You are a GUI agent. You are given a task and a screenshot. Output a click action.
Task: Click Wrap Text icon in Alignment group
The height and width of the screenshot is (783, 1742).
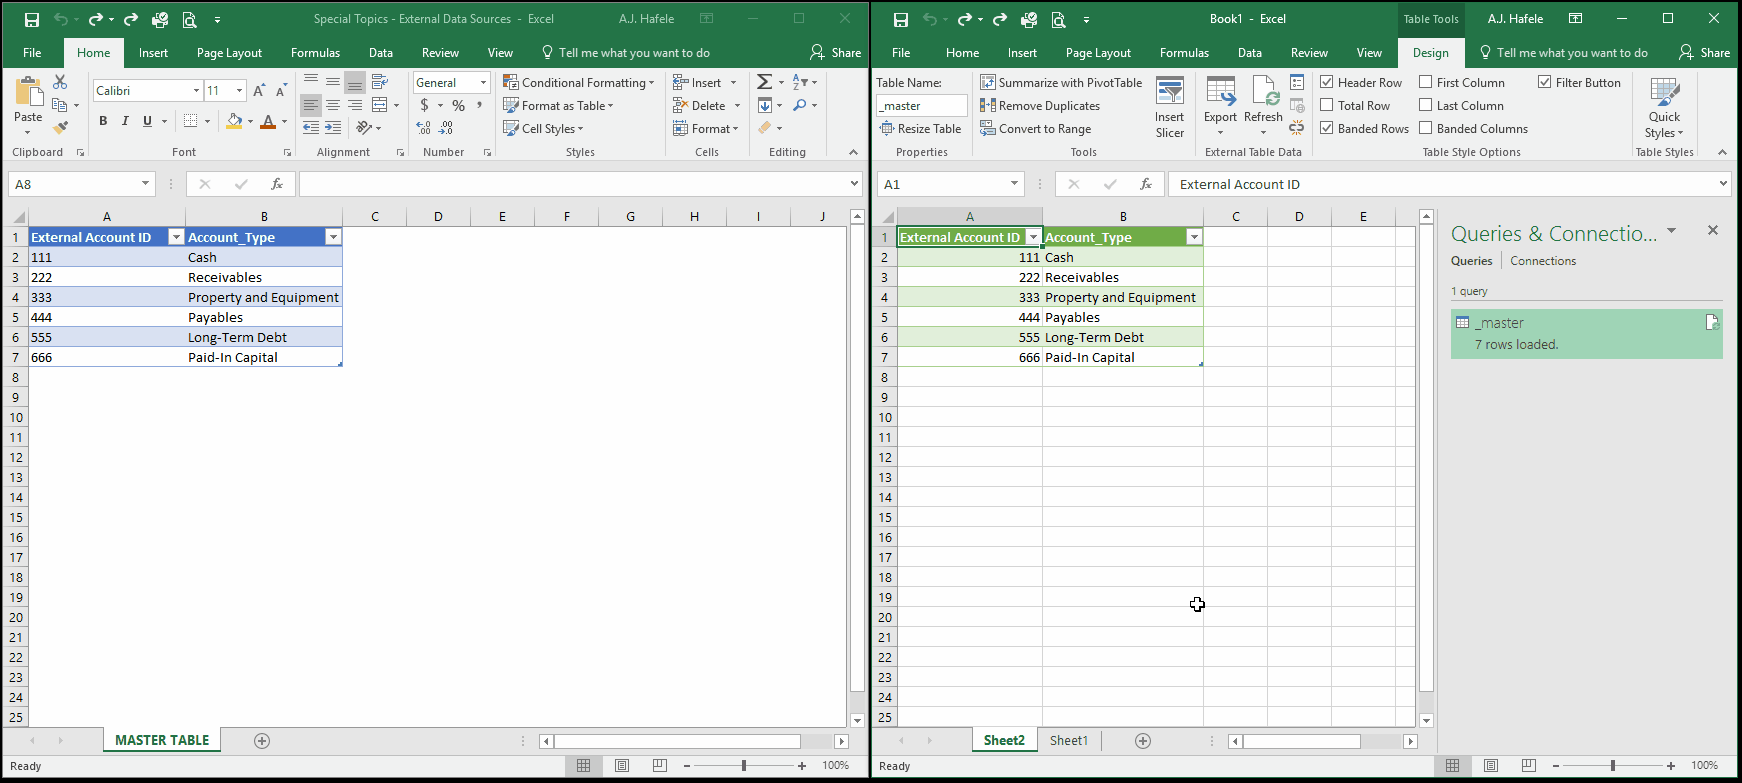(380, 82)
